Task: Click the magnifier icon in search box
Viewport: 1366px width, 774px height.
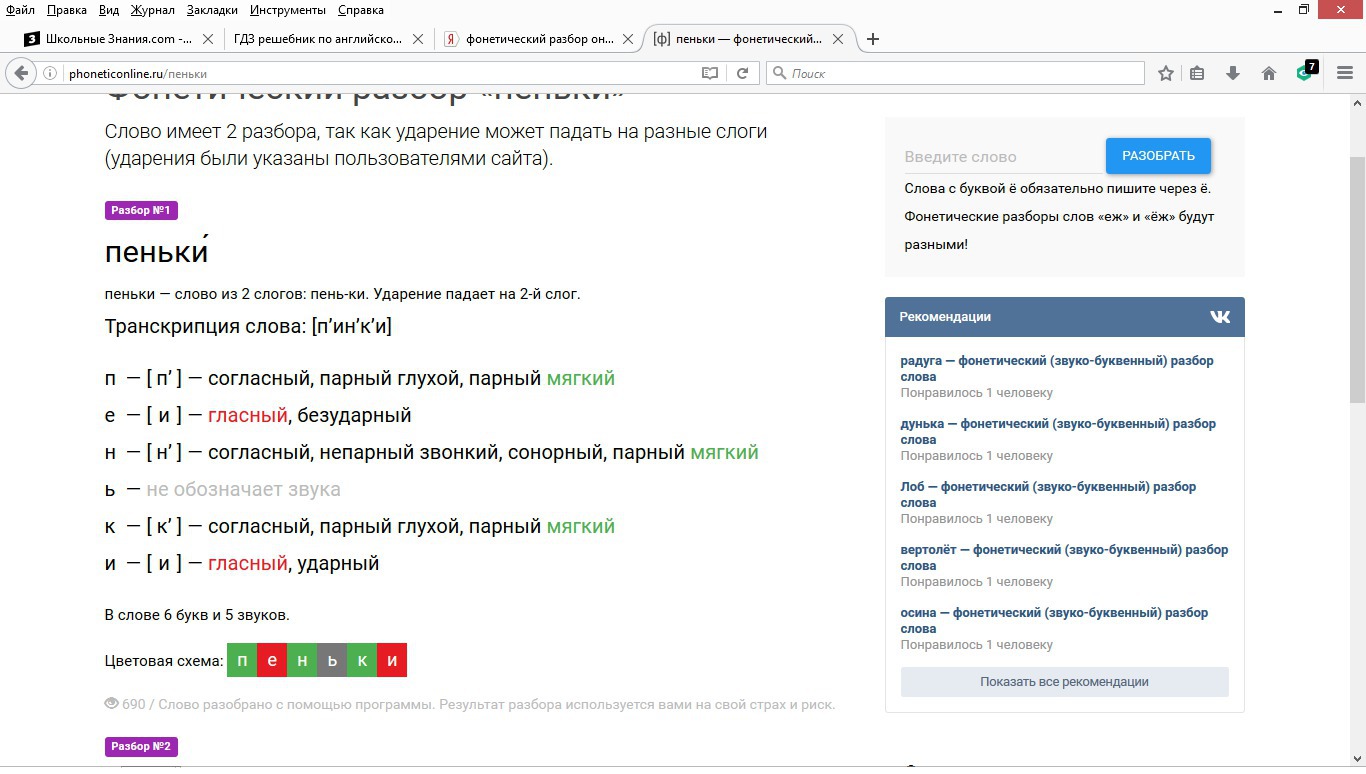Action: coord(779,73)
